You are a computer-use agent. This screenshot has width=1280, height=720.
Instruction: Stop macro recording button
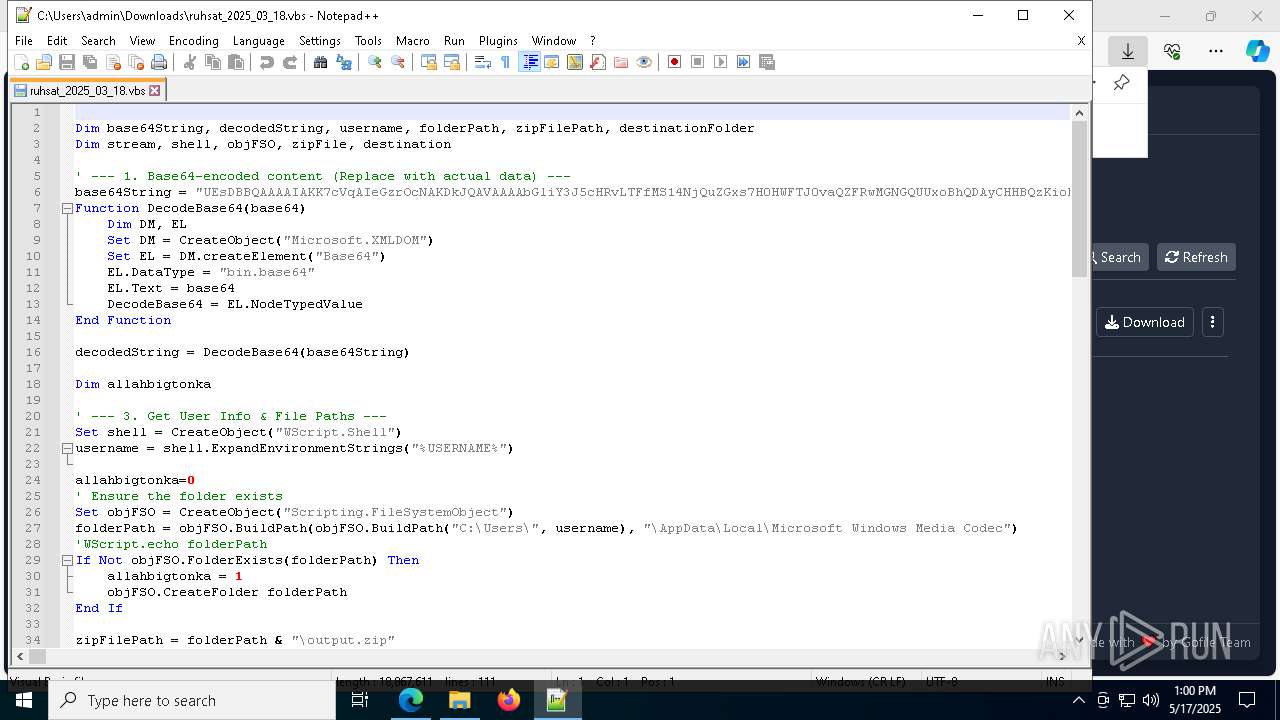[698, 62]
